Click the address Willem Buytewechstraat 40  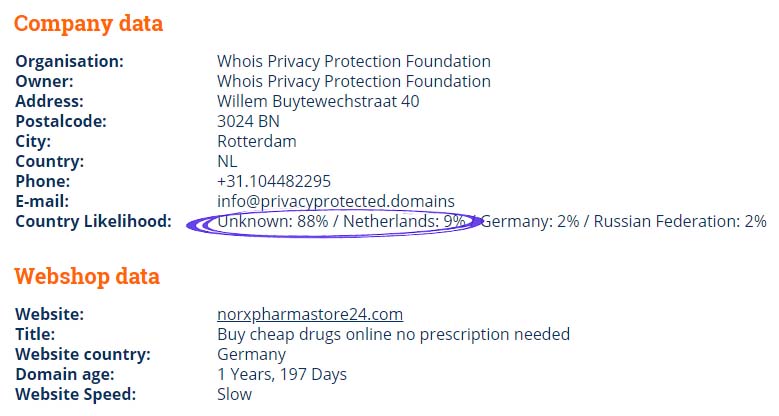318,101
